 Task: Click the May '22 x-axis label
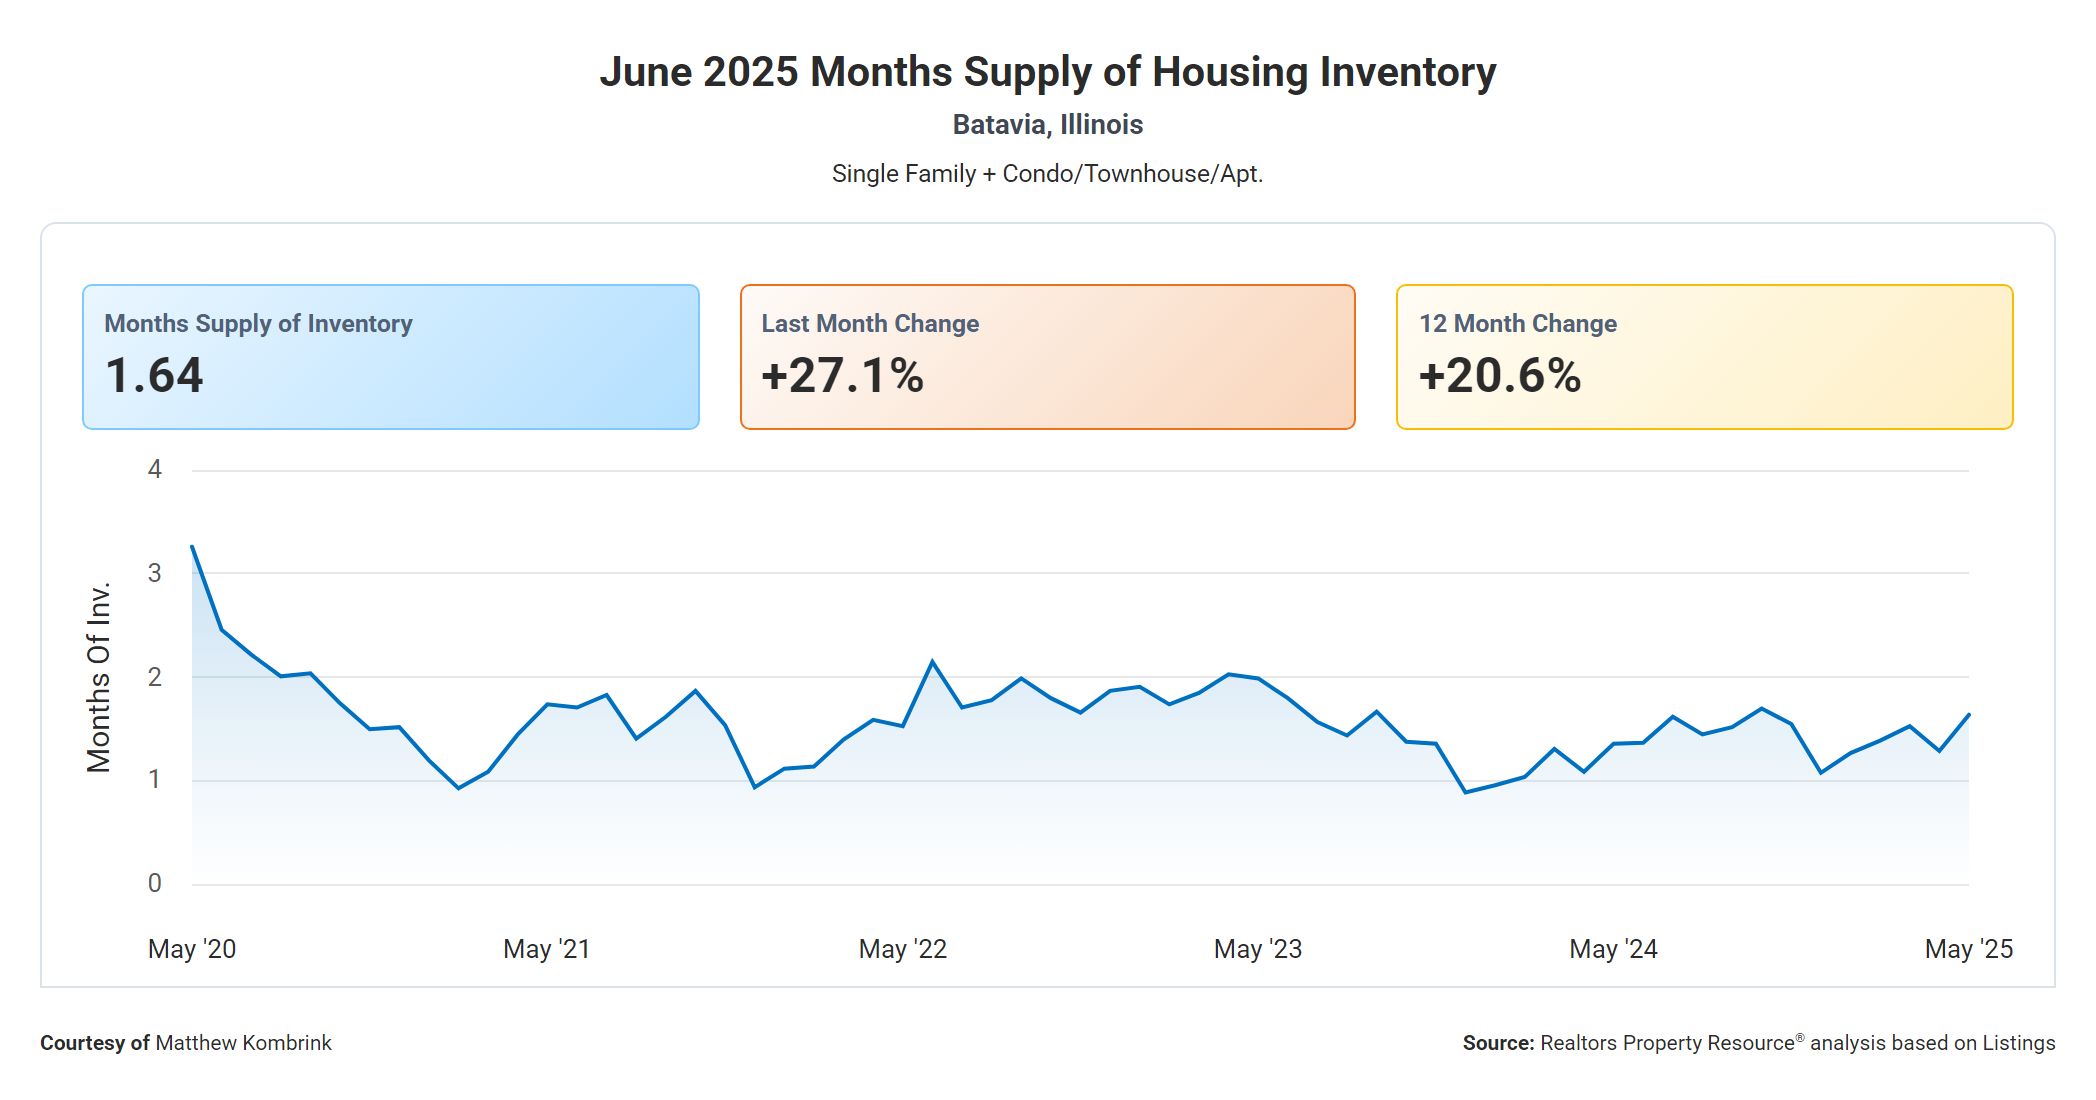point(902,949)
